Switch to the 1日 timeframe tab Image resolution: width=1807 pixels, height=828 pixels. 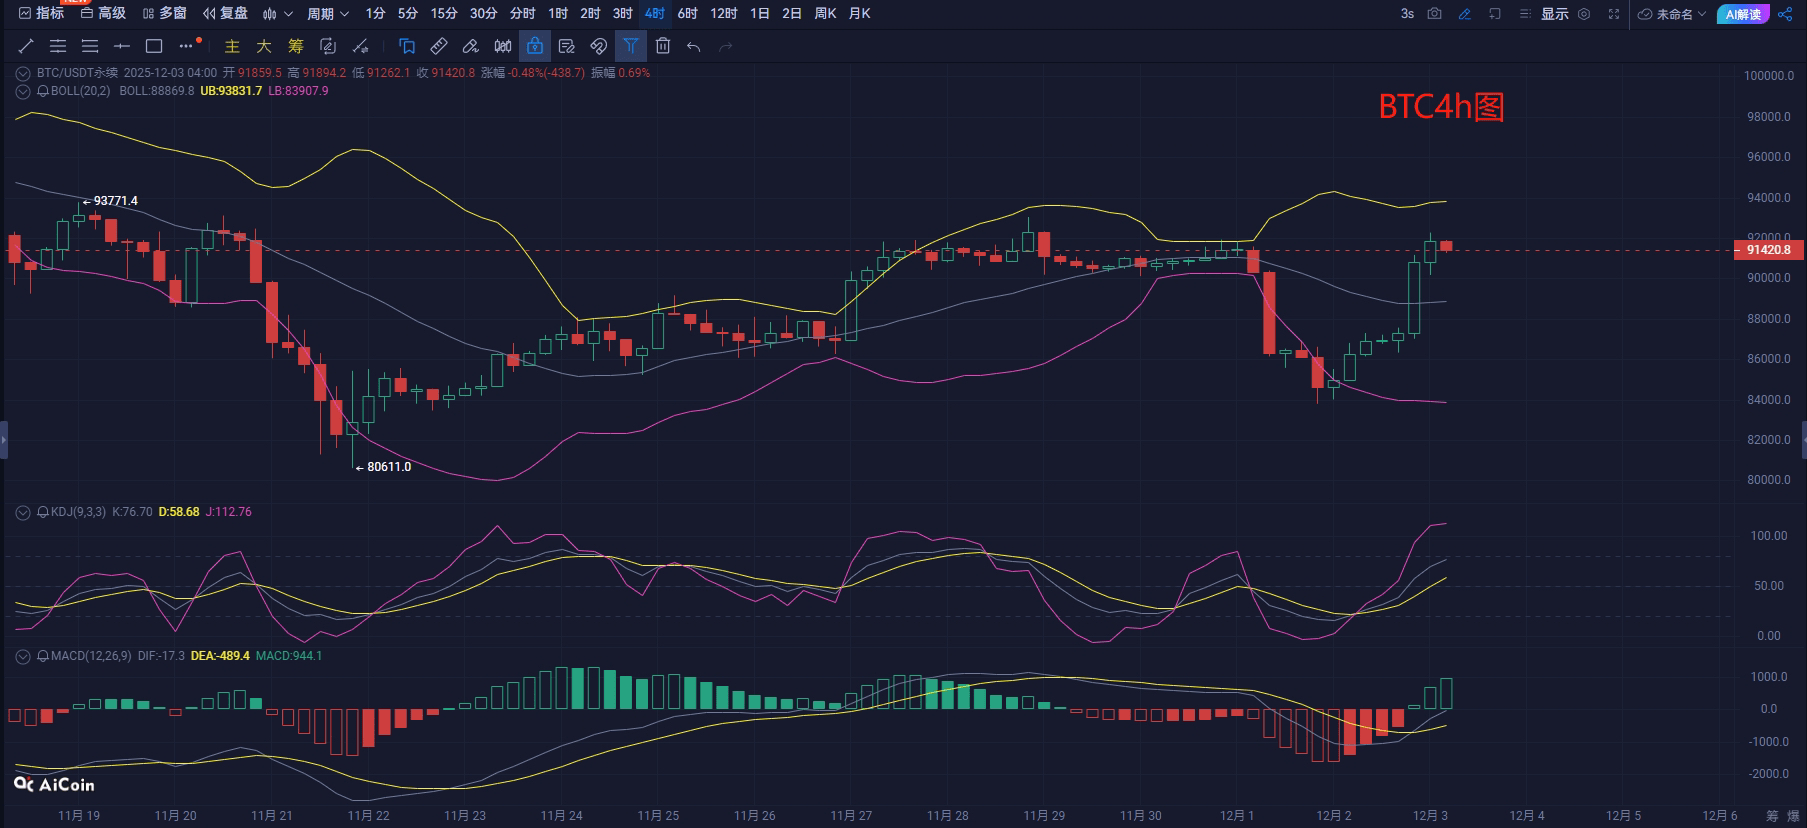(x=760, y=14)
